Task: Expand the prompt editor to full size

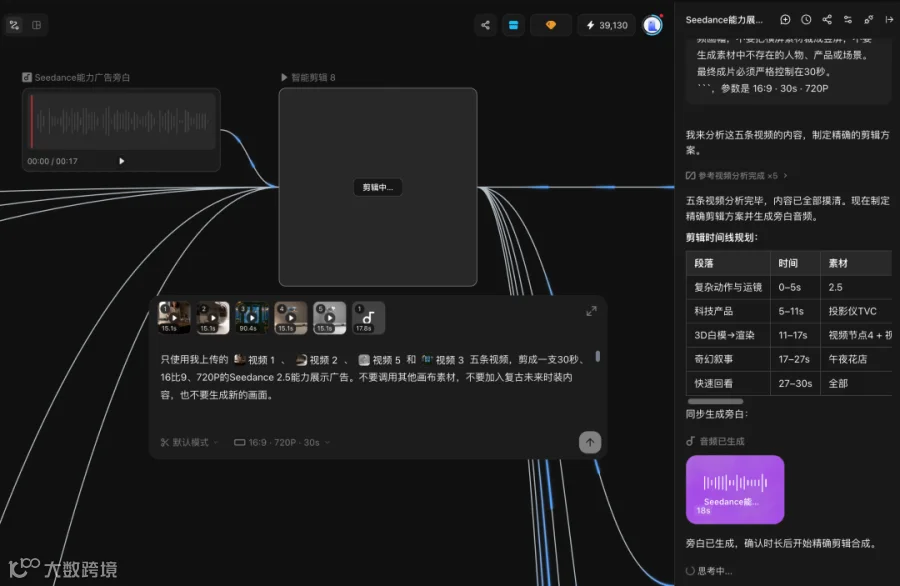Action: click(591, 311)
